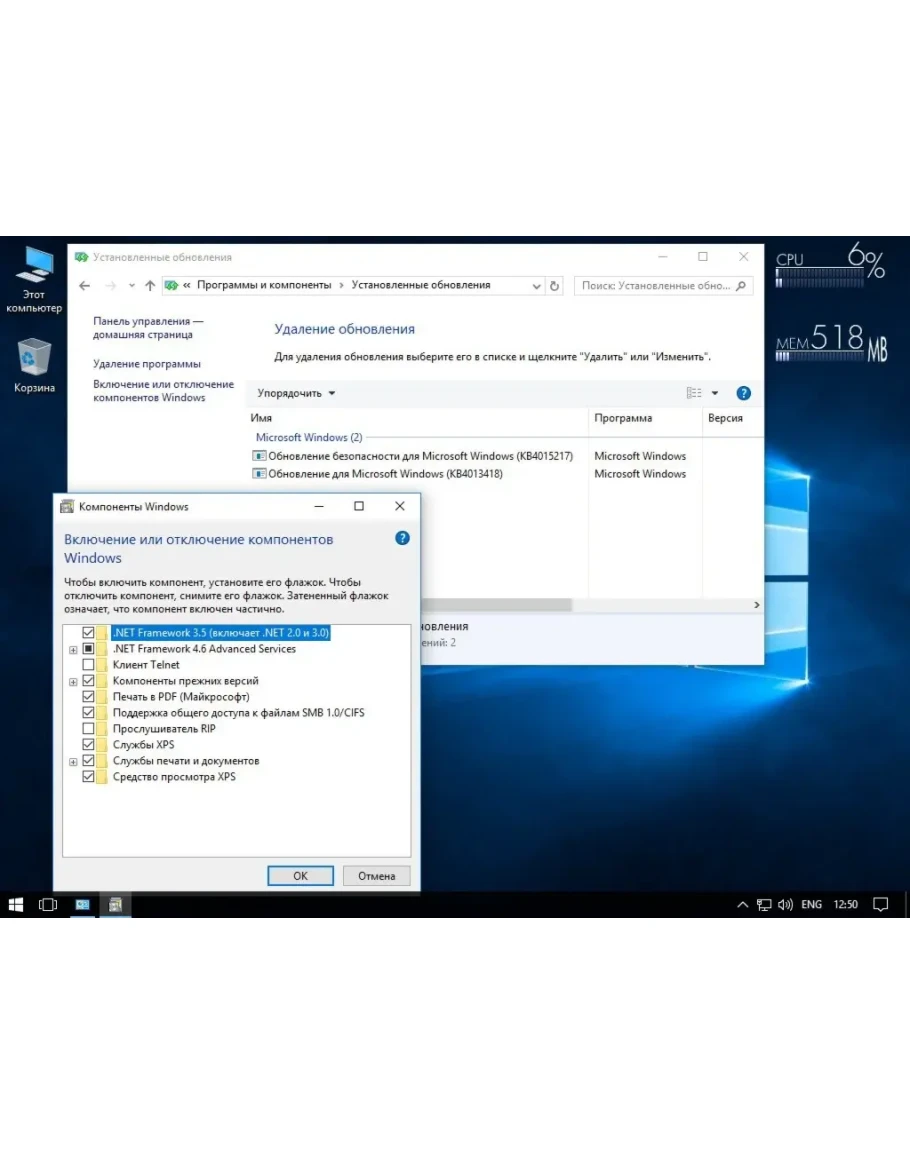This screenshot has width=910, height=1155.
Task: Enable the Клиент Telnet checkbox
Action: click(x=89, y=665)
